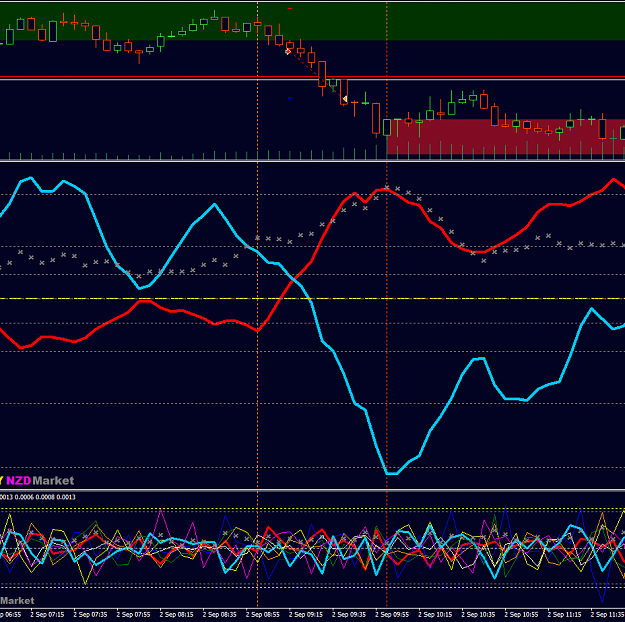Click the 2 Sep 07:35 time label
Viewport: 625px width, 622px height.
pos(90,615)
